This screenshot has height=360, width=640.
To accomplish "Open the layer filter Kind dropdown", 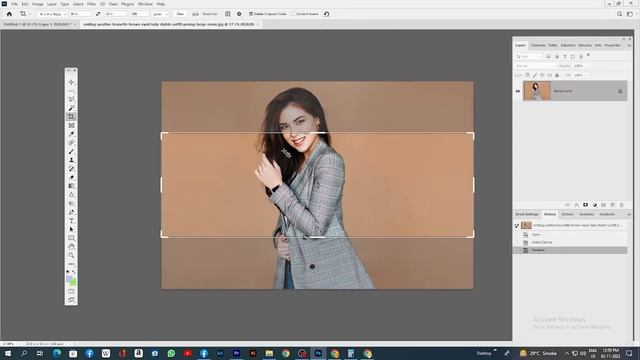I will coord(529,56).
